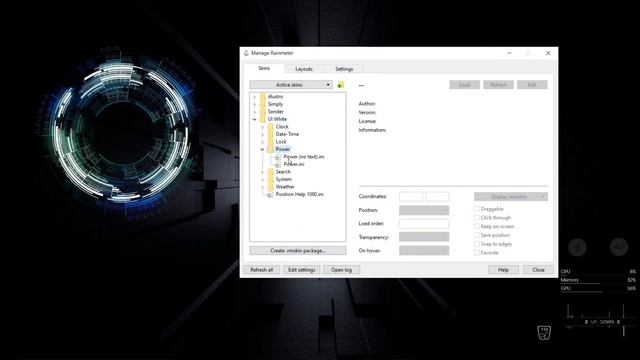Open the Position dropdown
The width and height of the screenshot is (640, 360).
pos(424,210)
